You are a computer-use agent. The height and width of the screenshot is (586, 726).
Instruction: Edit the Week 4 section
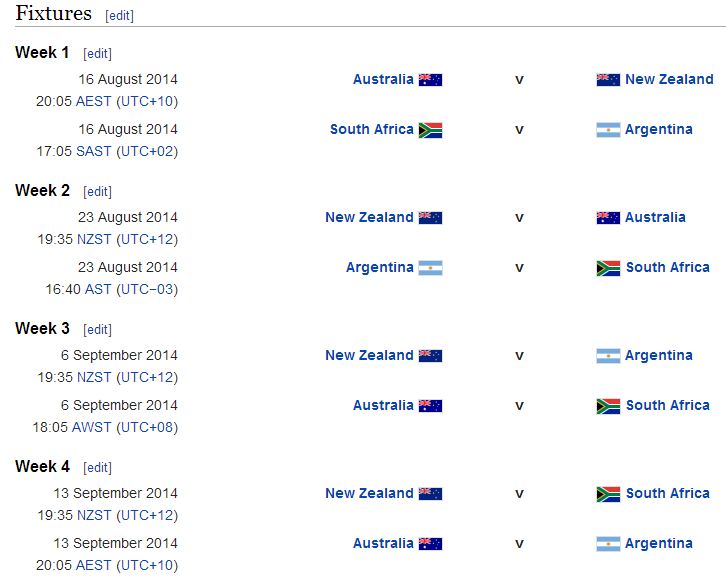tap(97, 468)
